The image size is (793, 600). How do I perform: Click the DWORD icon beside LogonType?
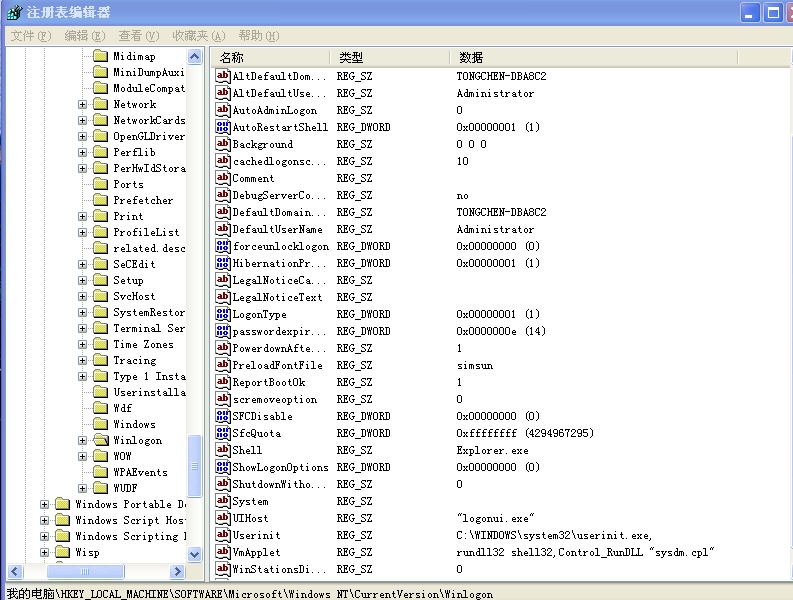click(x=223, y=314)
